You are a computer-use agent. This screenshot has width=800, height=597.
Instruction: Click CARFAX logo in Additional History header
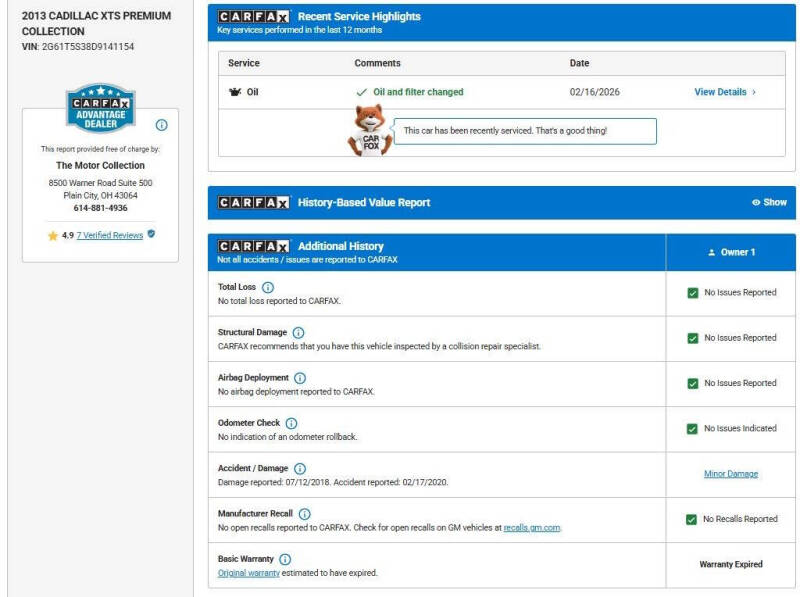click(254, 246)
